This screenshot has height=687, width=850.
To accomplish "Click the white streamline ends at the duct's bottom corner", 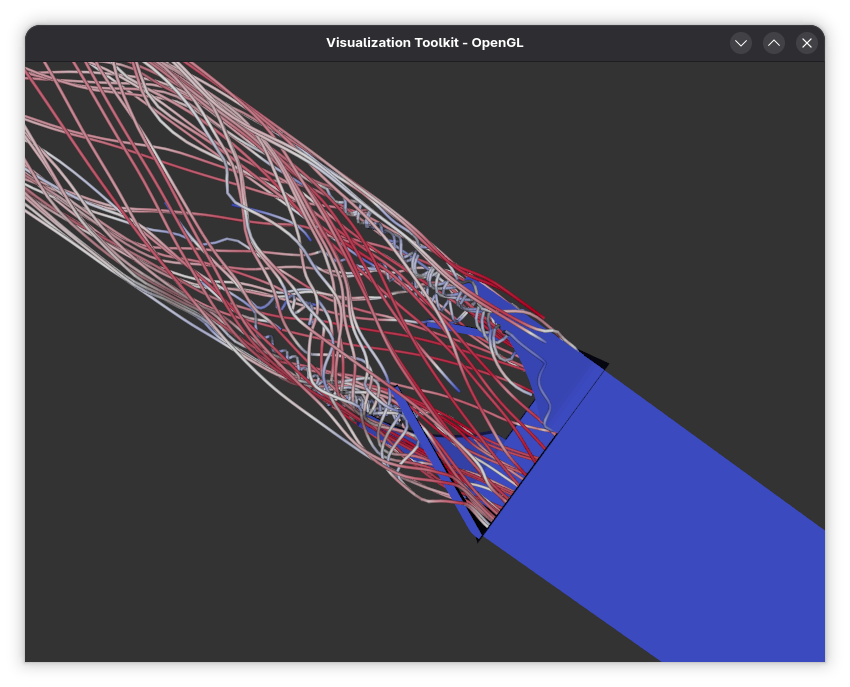I will 484,522.
